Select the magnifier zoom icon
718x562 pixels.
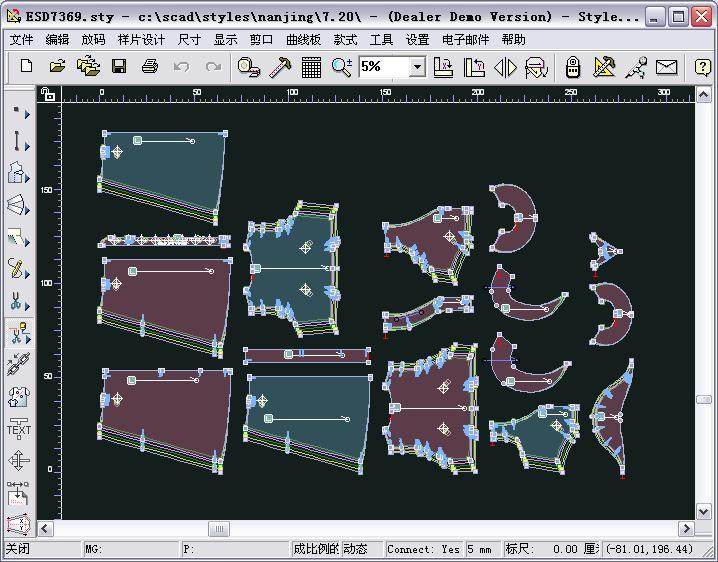tap(342, 67)
